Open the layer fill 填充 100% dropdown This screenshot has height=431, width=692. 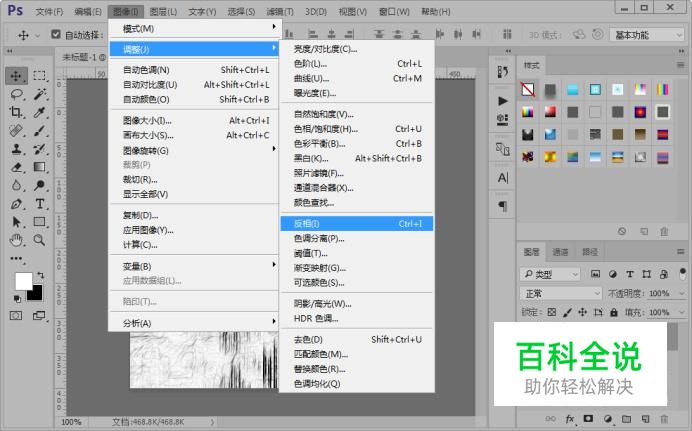pyautogui.click(x=681, y=312)
